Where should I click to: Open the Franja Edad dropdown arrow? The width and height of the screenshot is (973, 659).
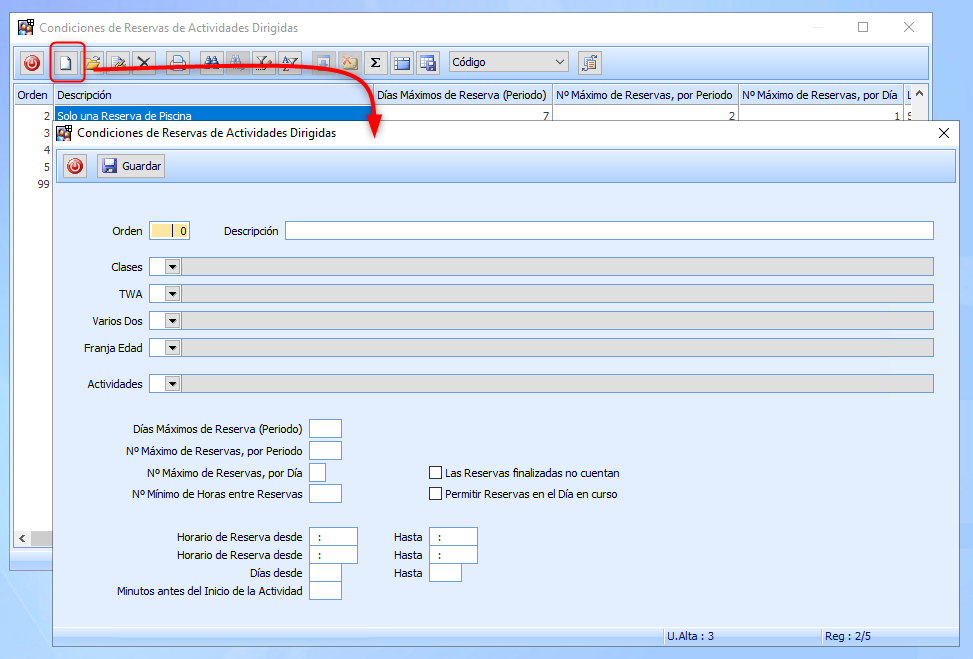coord(172,348)
